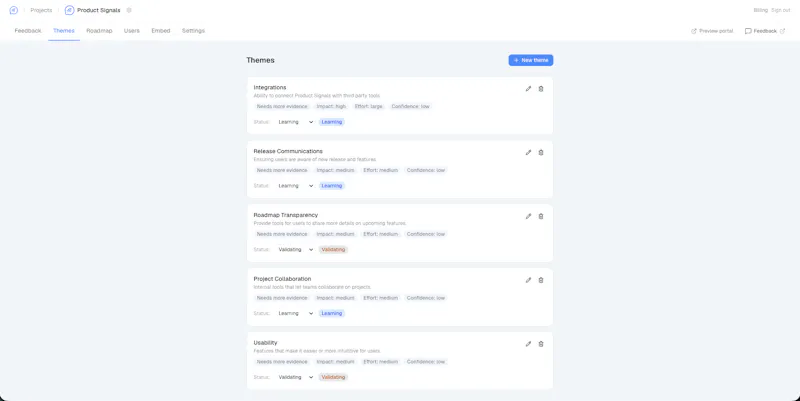Click the New theme button
Screen dimensions: 800x401
(531, 60)
